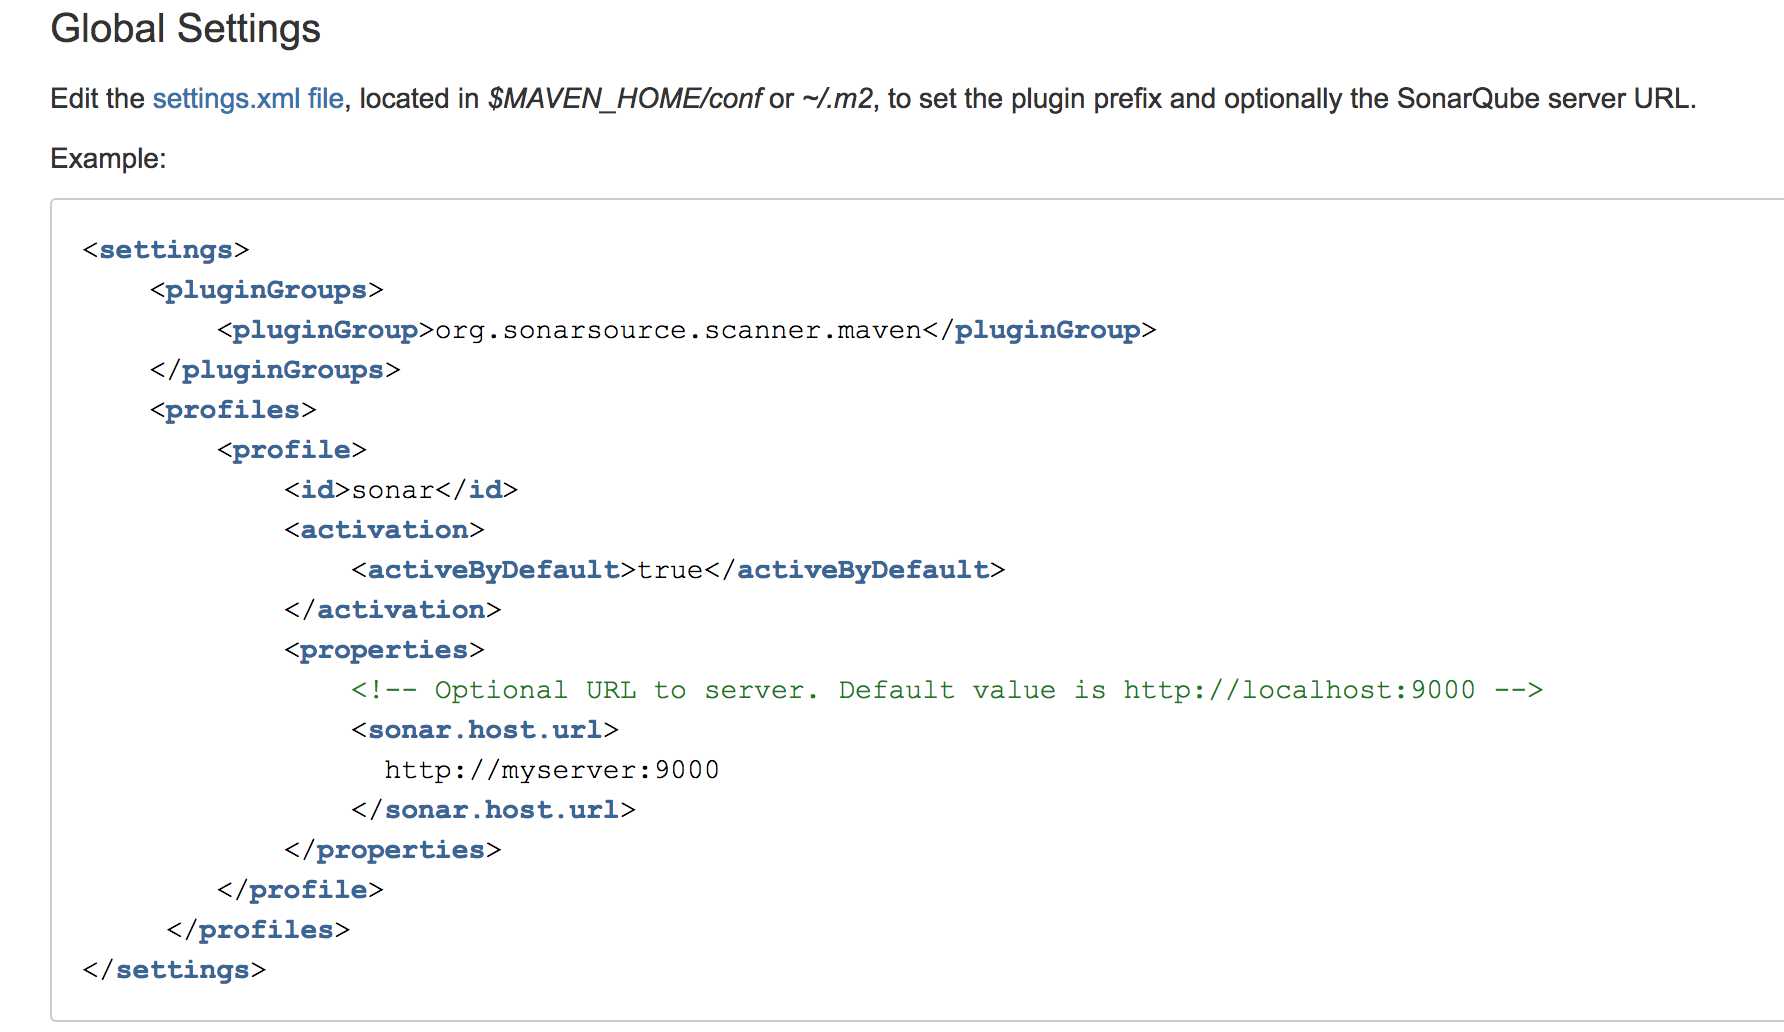Click the http://myserver:9000 value
The width and height of the screenshot is (1784, 1032).
click(552, 770)
